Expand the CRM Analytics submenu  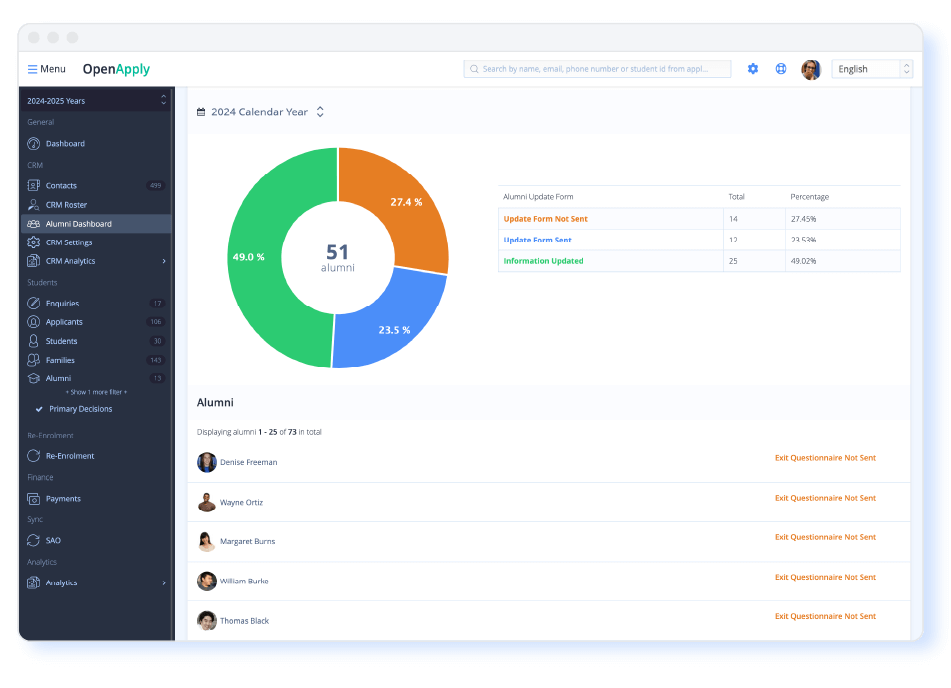coord(164,262)
